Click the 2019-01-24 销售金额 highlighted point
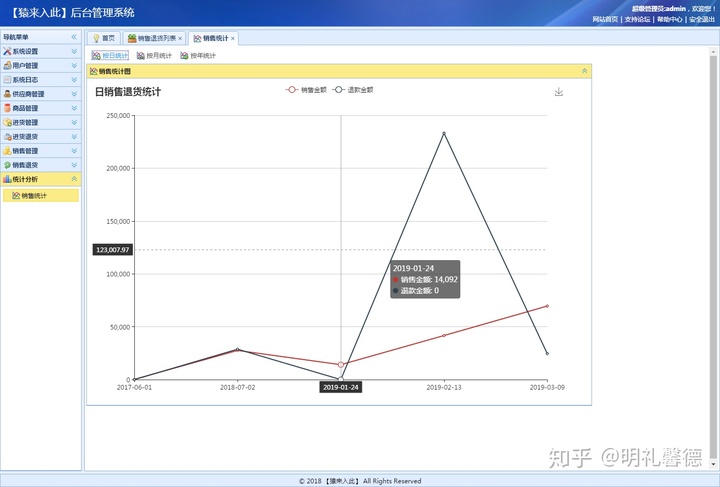This screenshot has width=720, height=487. pos(341,364)
